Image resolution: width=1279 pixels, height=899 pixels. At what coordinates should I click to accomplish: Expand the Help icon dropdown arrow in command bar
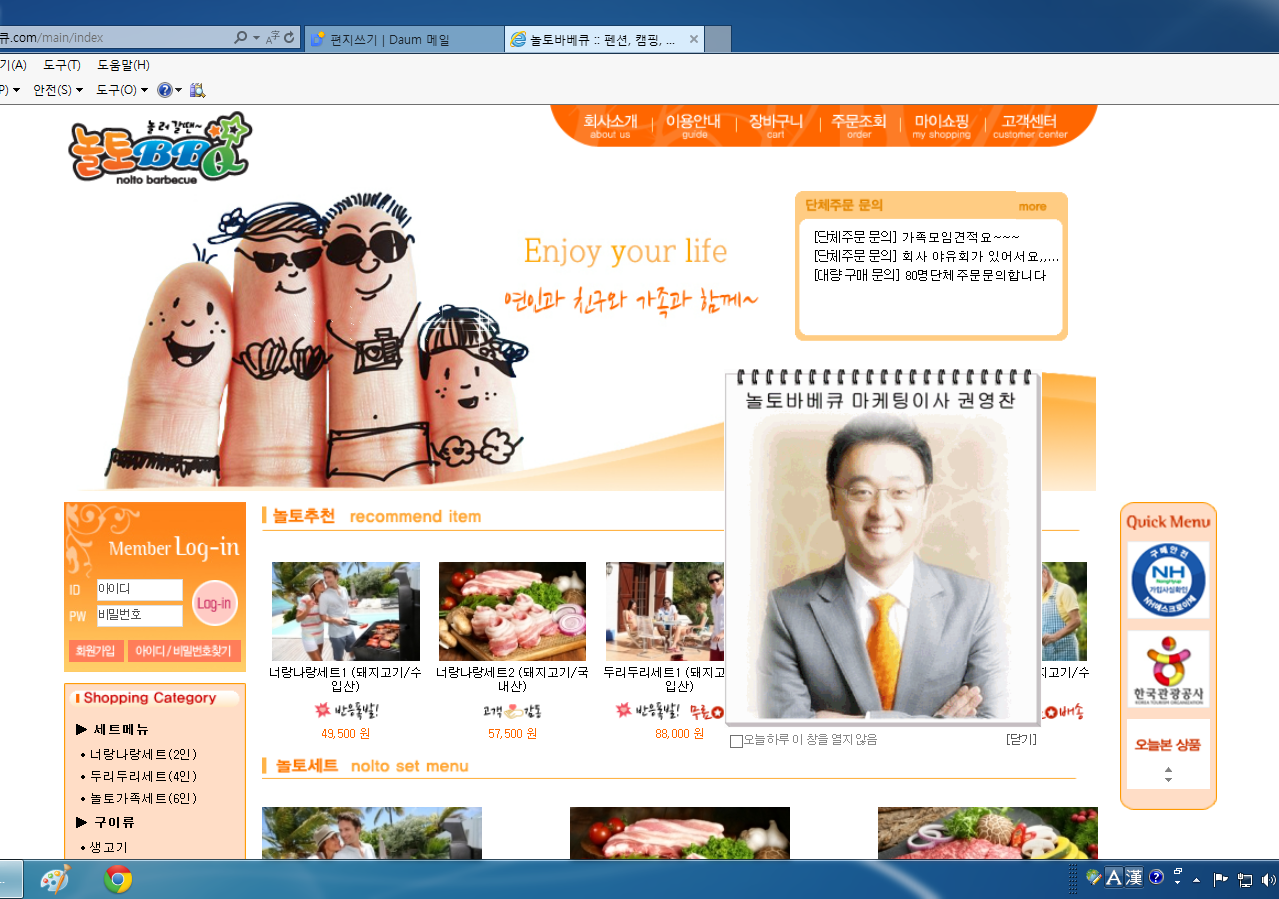click(179, 90)
